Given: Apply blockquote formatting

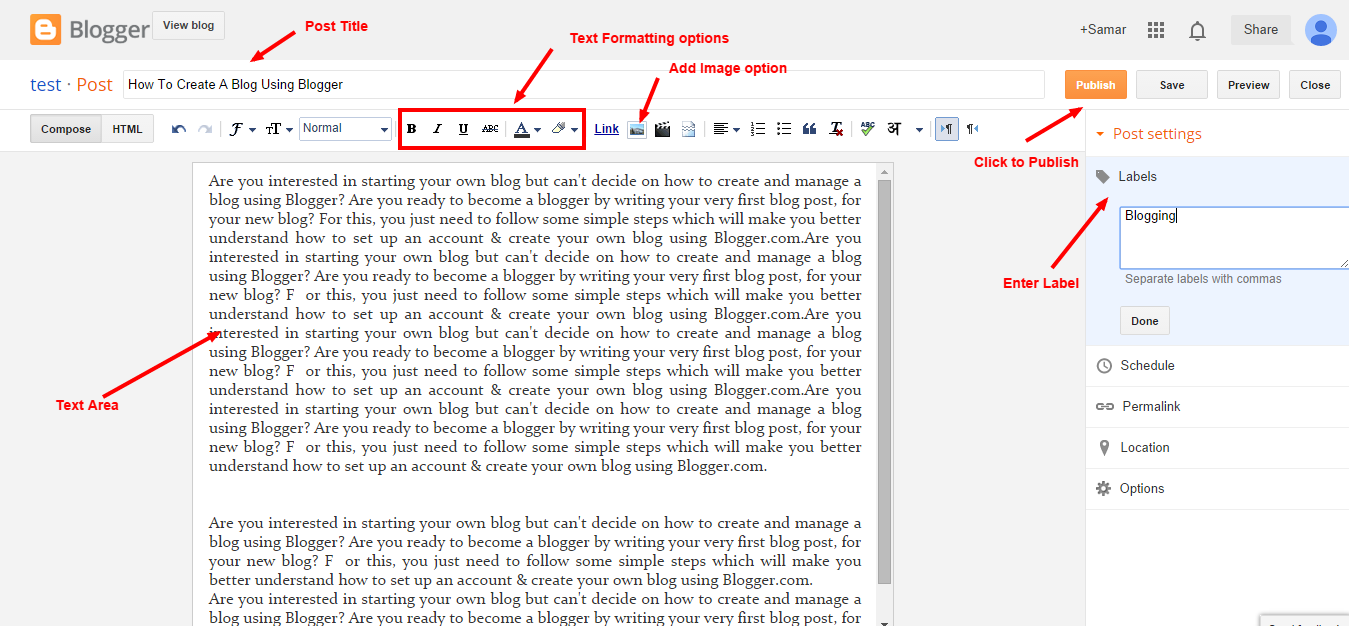Looking at the screenshot, I should [810, 129].
